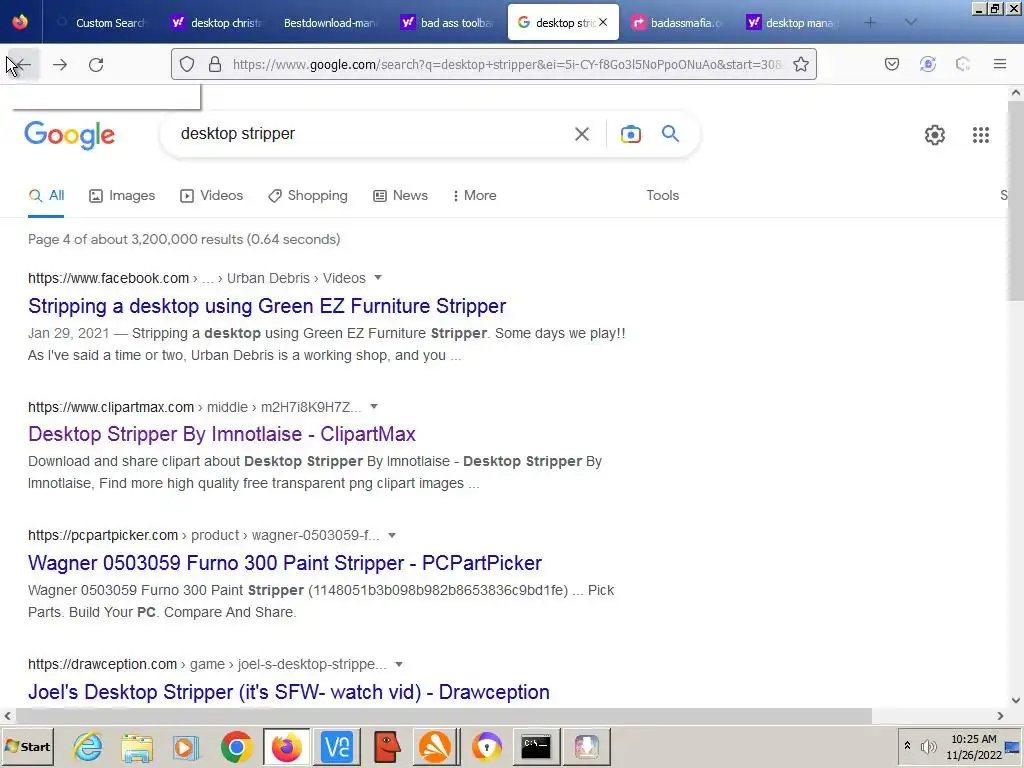
Task: Select the Videos results filter
Action: coord(212,195)
